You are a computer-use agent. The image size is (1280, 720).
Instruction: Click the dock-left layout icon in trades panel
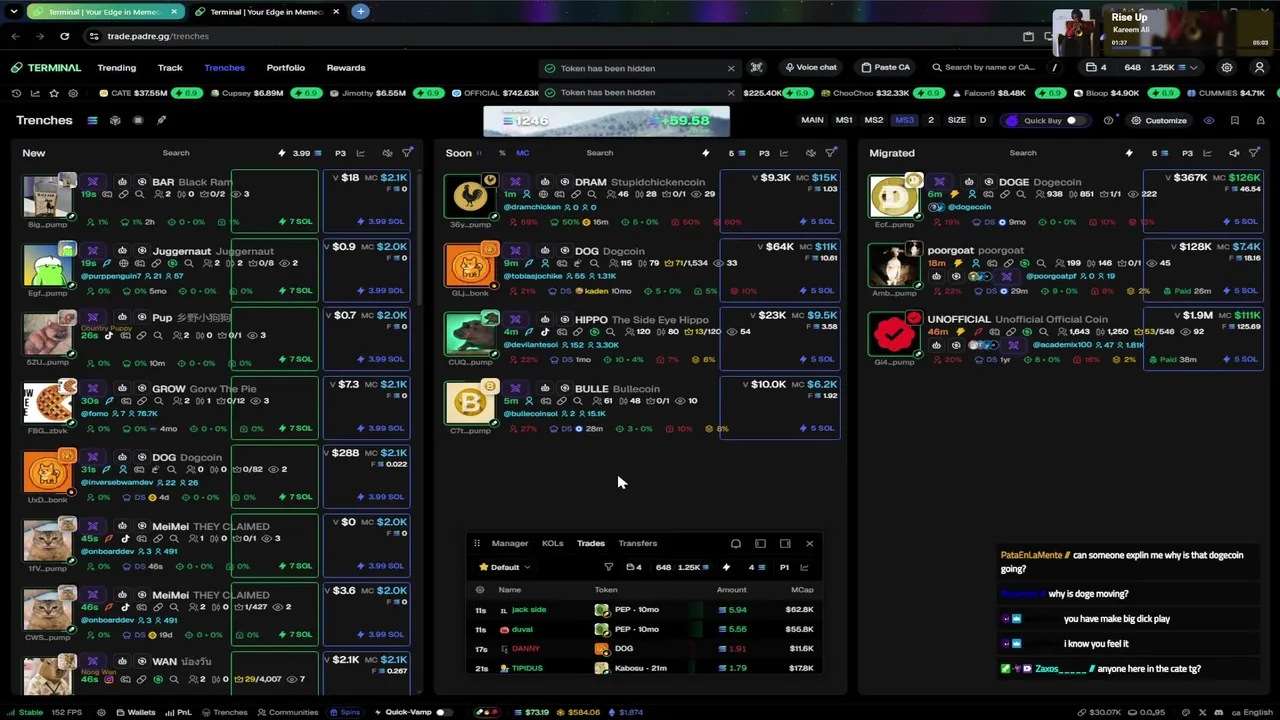pos(761,544)
